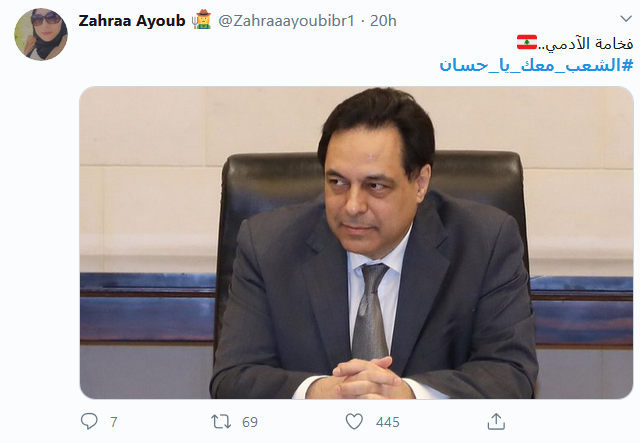Screen dimensions: 640x443
Task: Click the gray tie in the photo
Action: click(x=370, y=311)
